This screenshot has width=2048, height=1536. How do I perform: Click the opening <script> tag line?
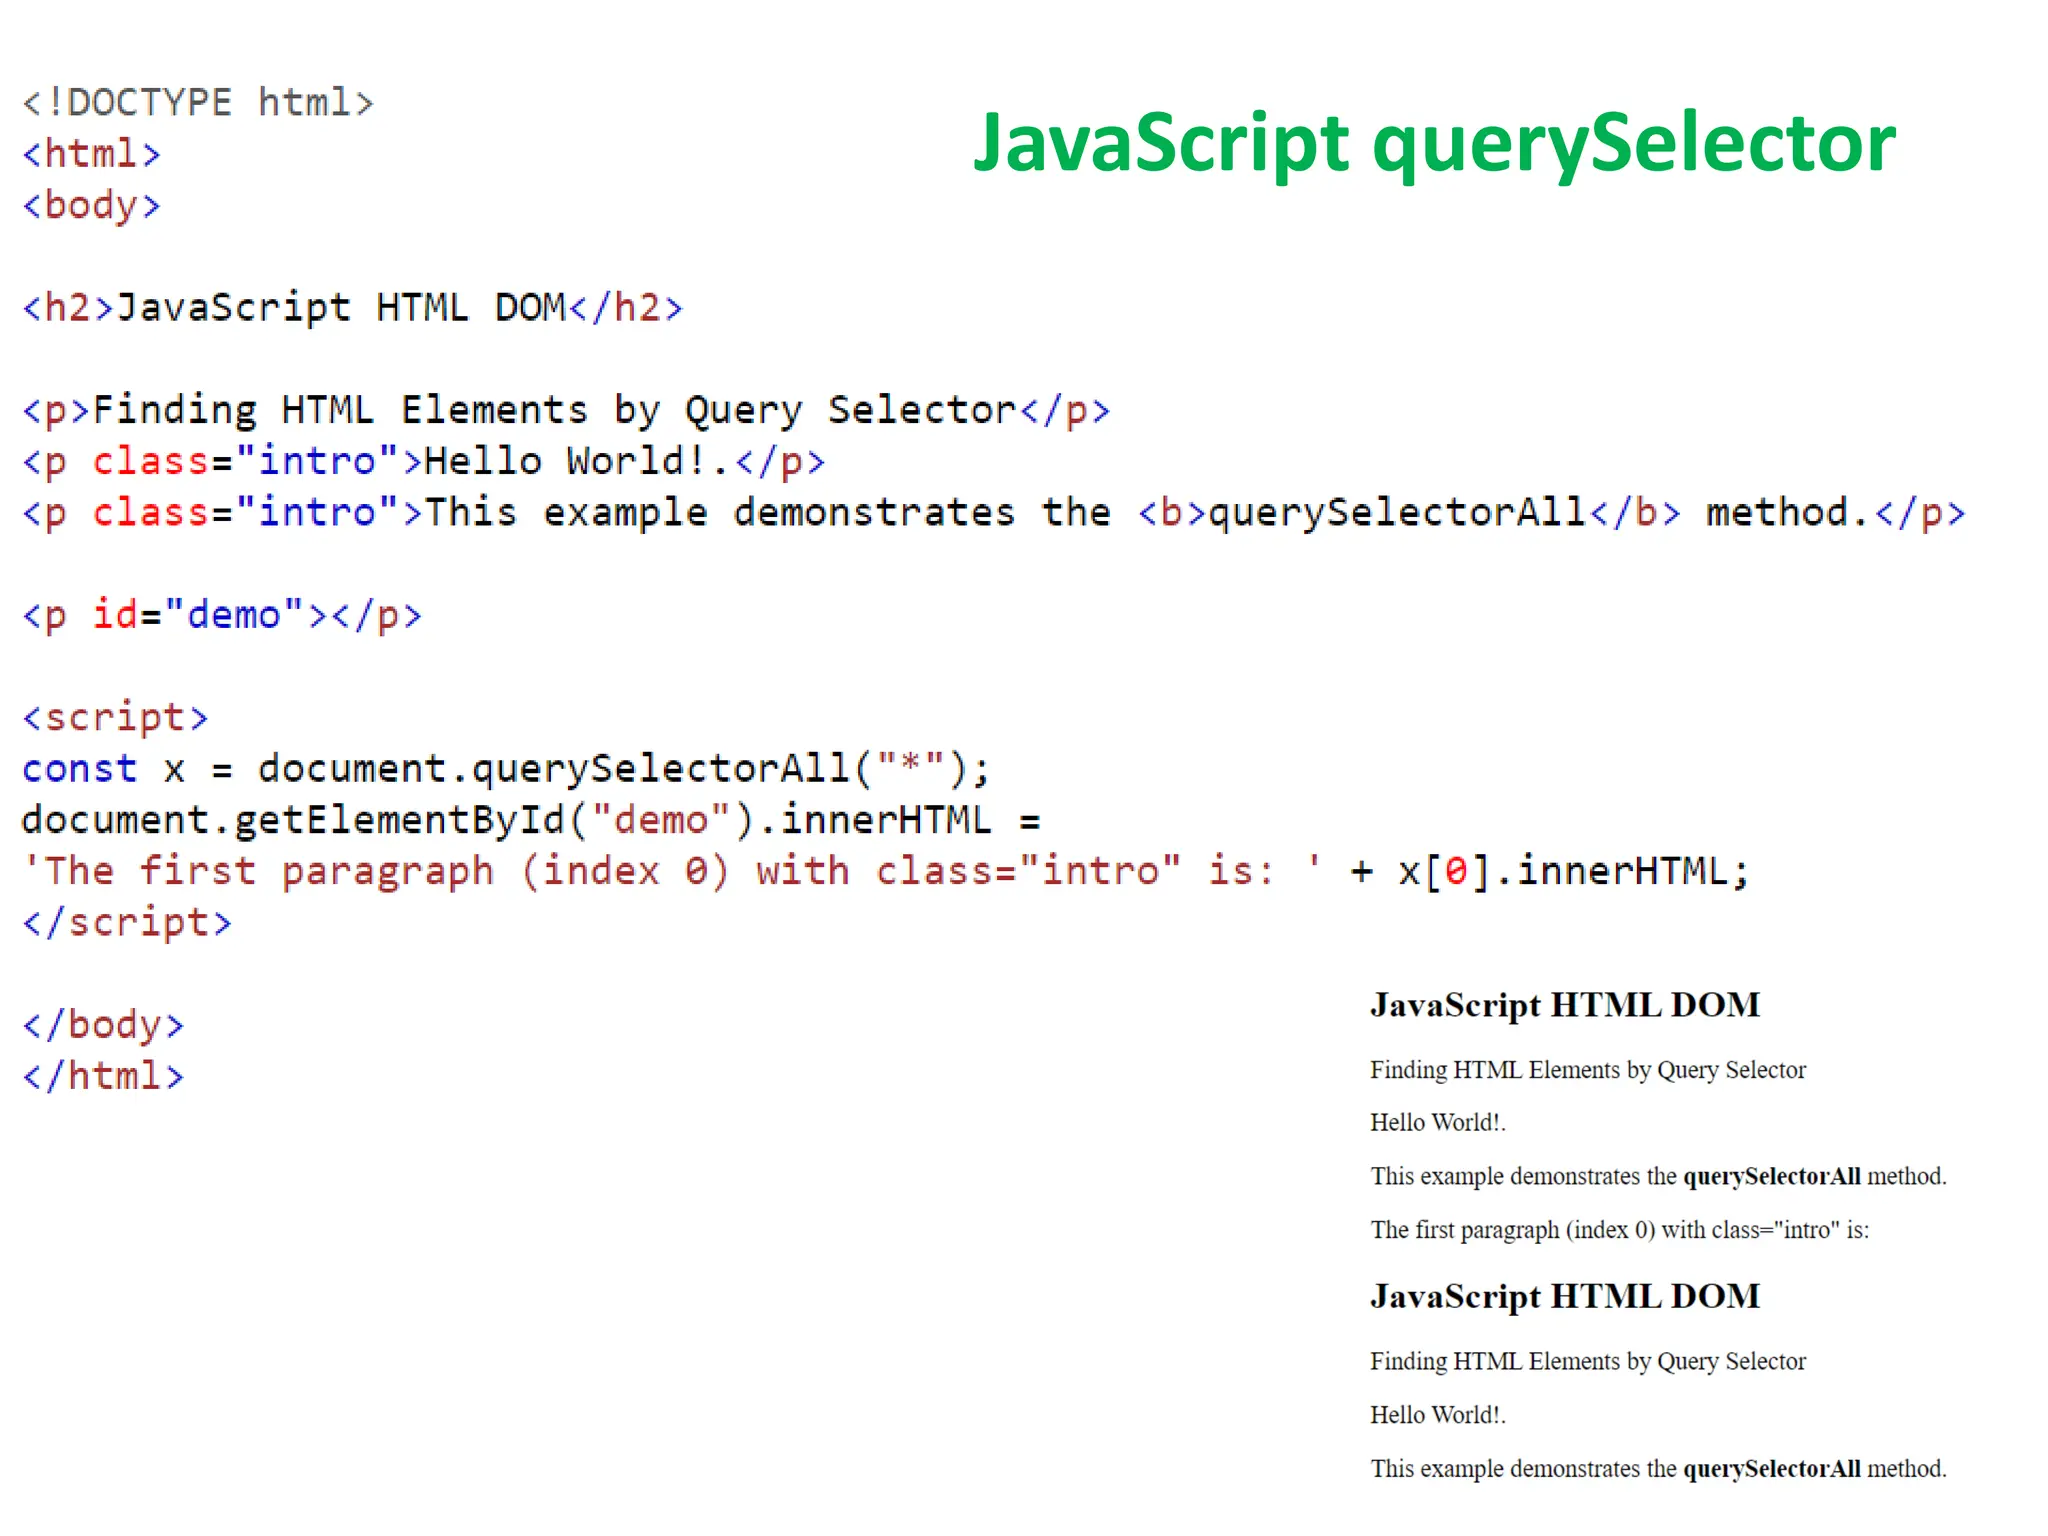(115, 718)
